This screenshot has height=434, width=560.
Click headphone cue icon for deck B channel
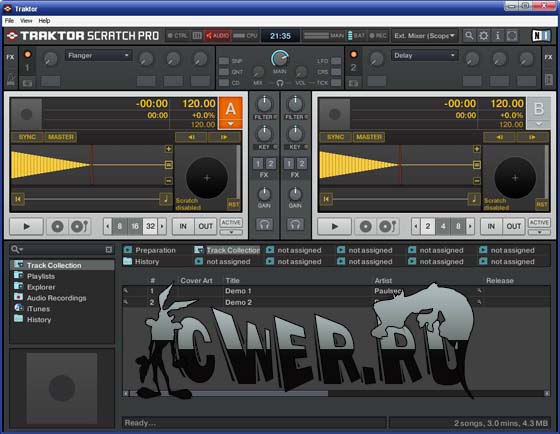(295, 225)
